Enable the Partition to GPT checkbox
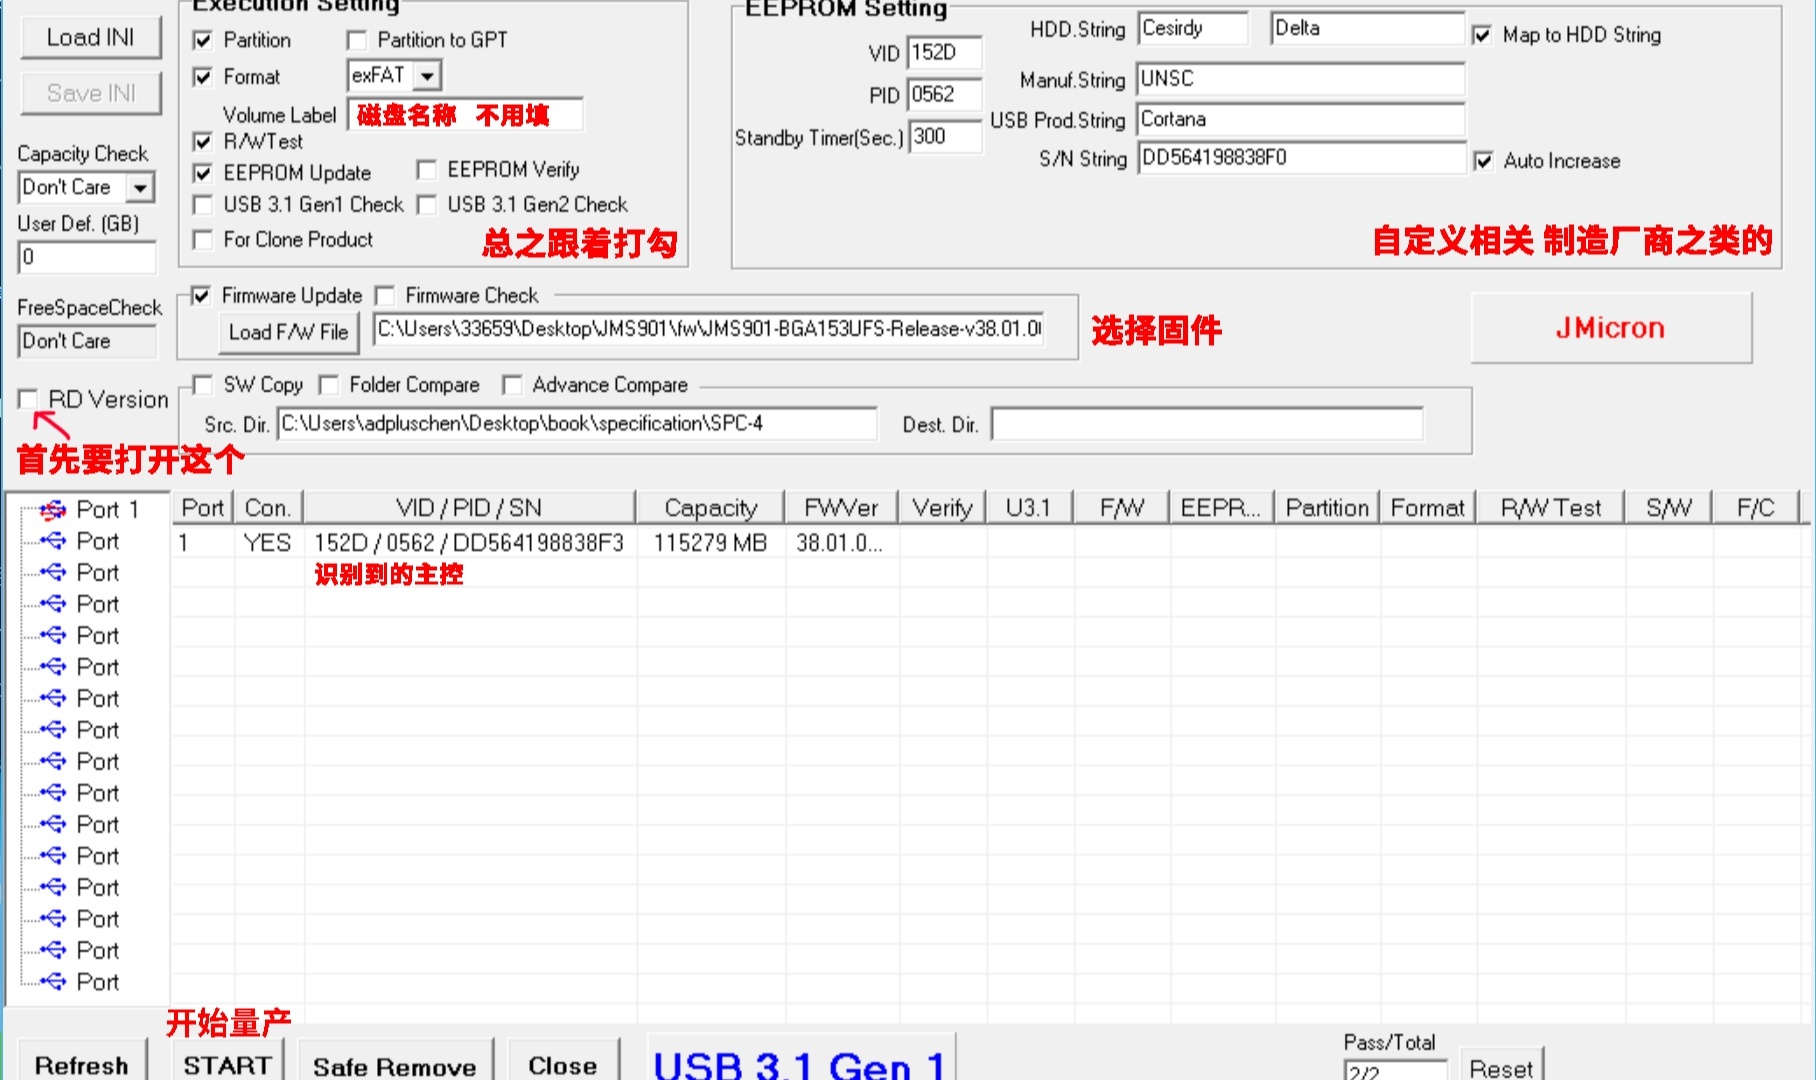Screen dimensions: 1816x1080 pyautogui.click(x=356, y=41)
